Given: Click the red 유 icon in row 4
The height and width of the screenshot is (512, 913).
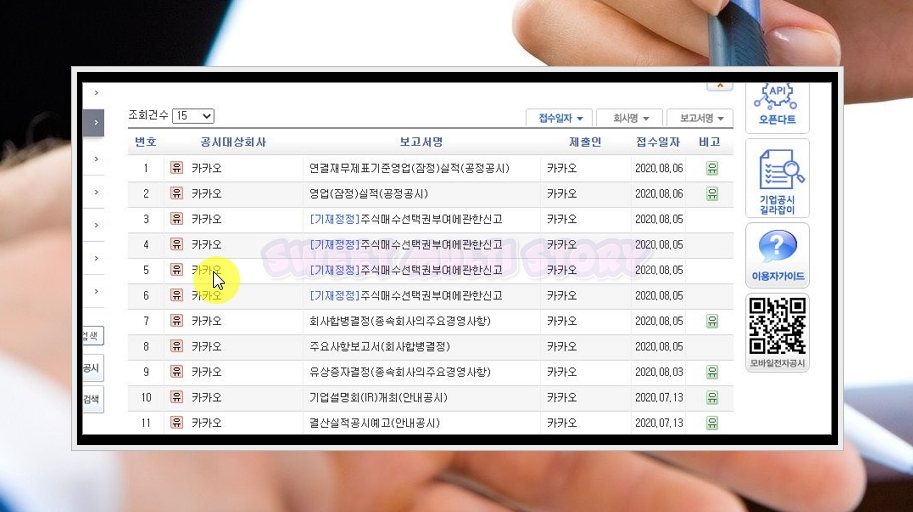Looking at the screenshot, I should [176, 244].
